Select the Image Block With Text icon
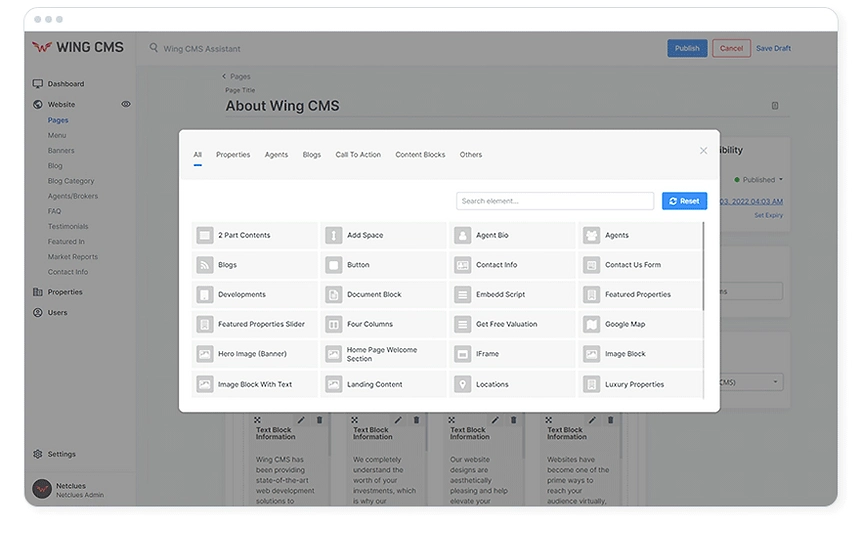The height and width of the screenshot is (534, 862). click(x=205, y=384)
